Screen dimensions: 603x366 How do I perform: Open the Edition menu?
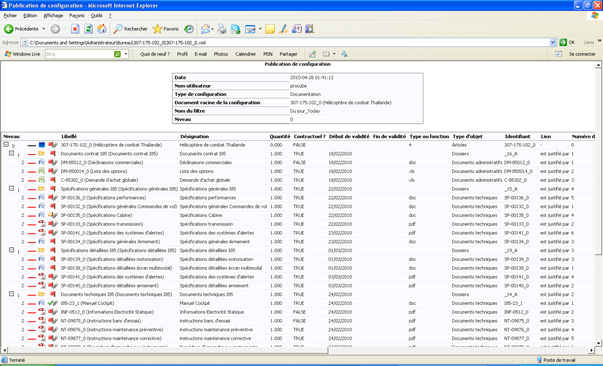[x=30, y=16]
